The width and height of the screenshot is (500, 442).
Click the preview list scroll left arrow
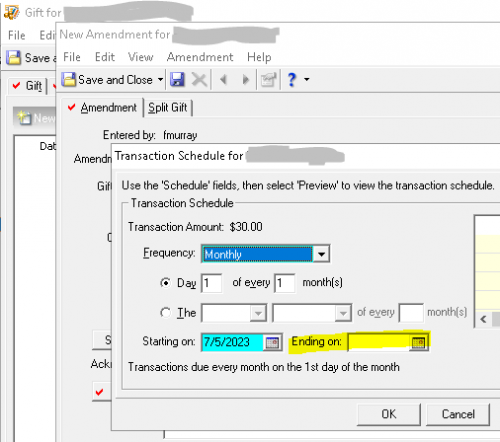(x=483, y=319)
